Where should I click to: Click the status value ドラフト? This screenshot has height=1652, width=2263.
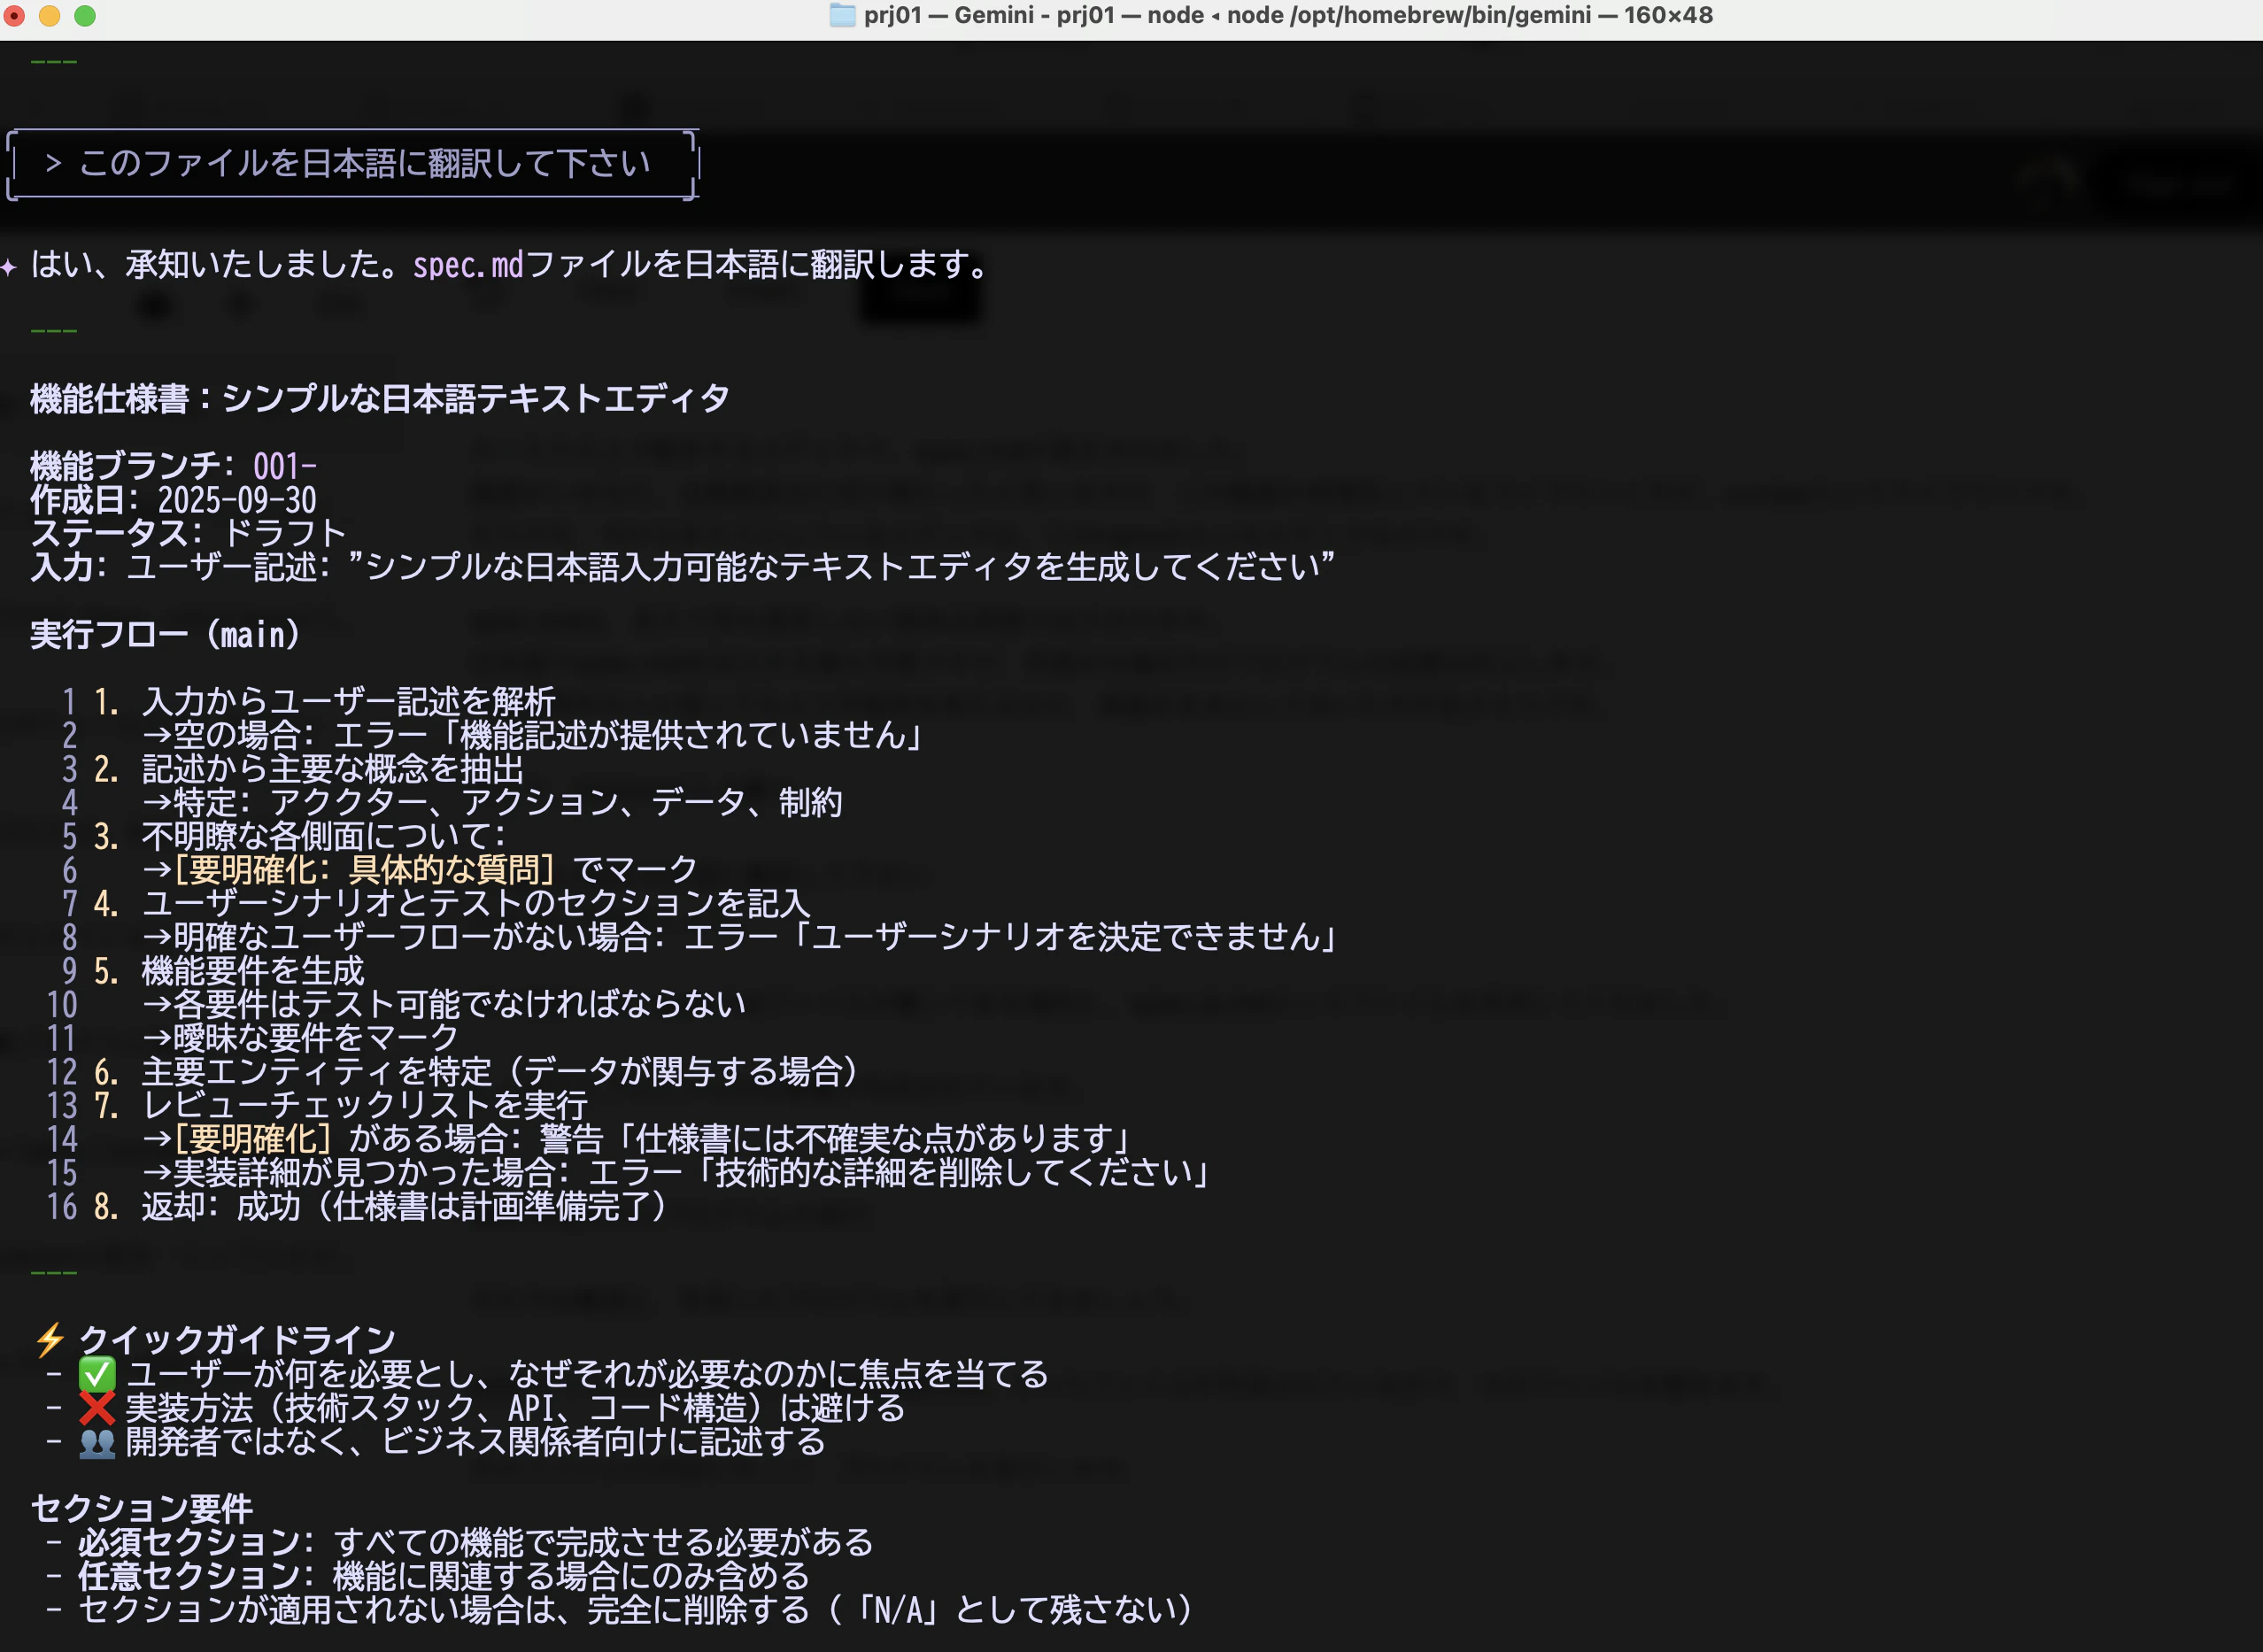pyautogui.click(x=284, y=534)
